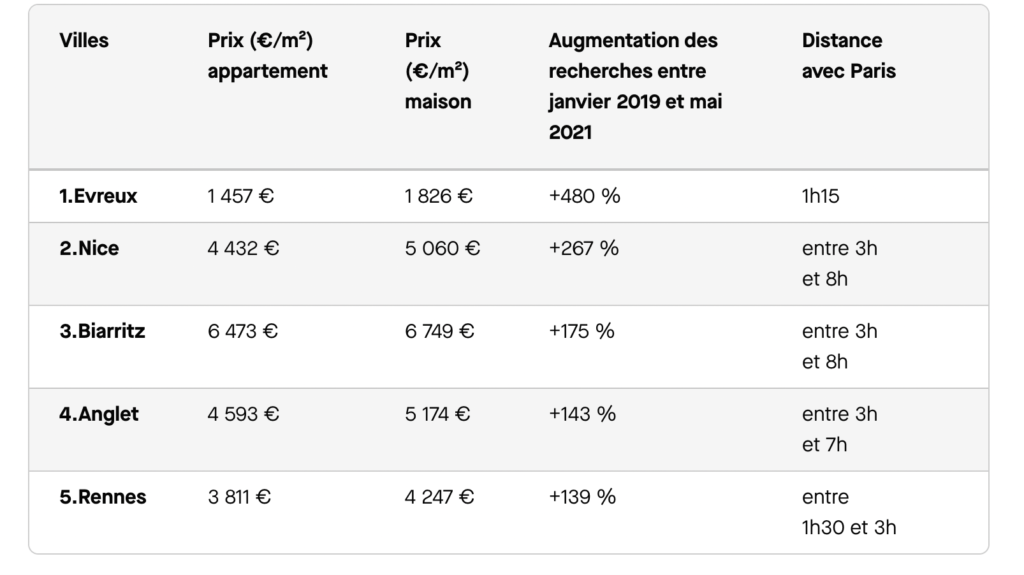Click the Villes column header
This screenshot has width=1024, height=575.
point(84,41)
